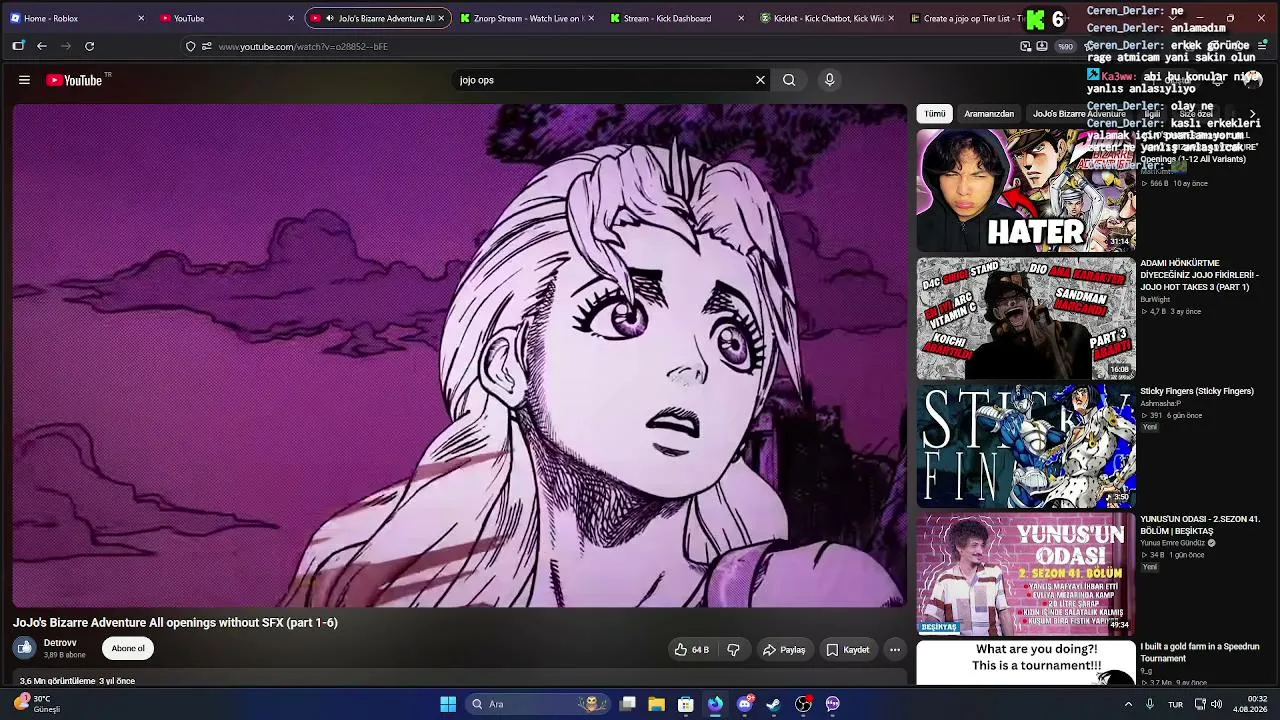Select the 'JoJo's Bizarre Adventure' filter chip

pyautogui.click(x=1079, y=114)
